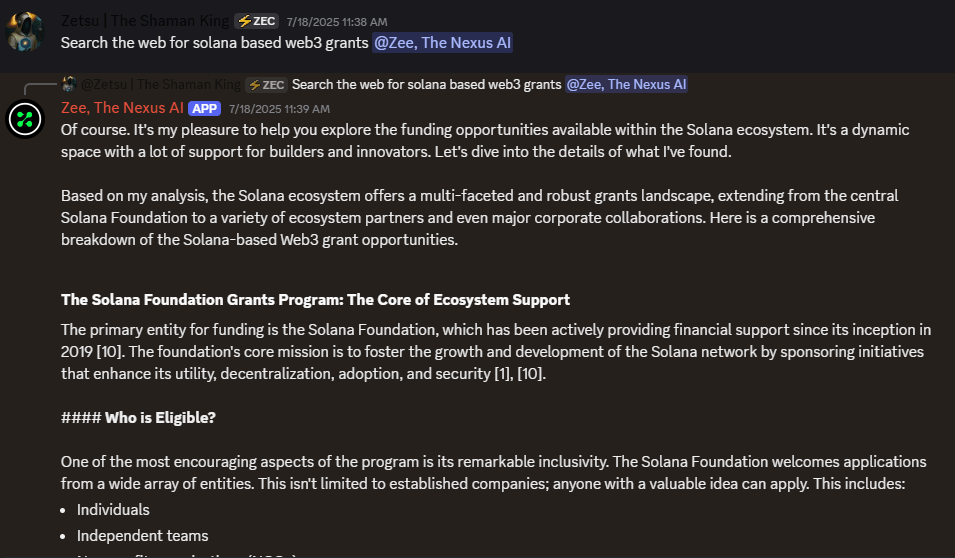Jump to original message via reply preview text

click(426, 84)
